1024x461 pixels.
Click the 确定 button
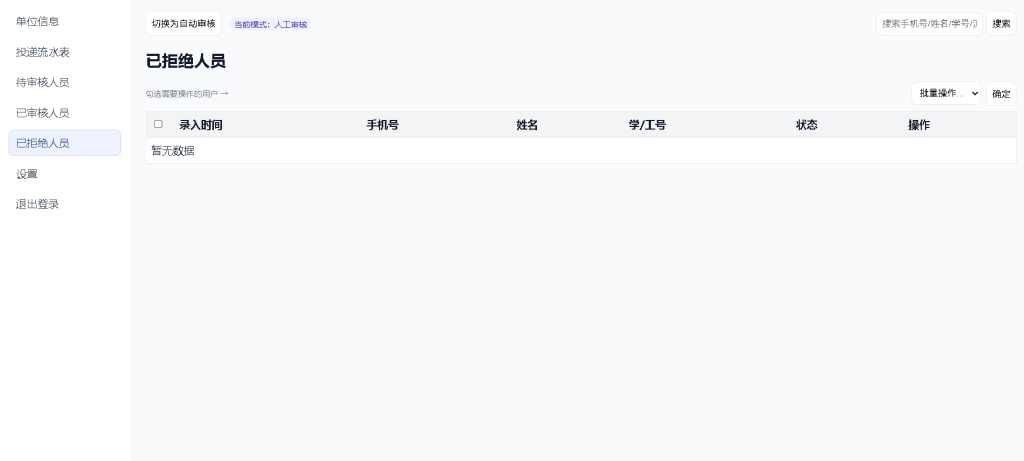coord(1001,94)
